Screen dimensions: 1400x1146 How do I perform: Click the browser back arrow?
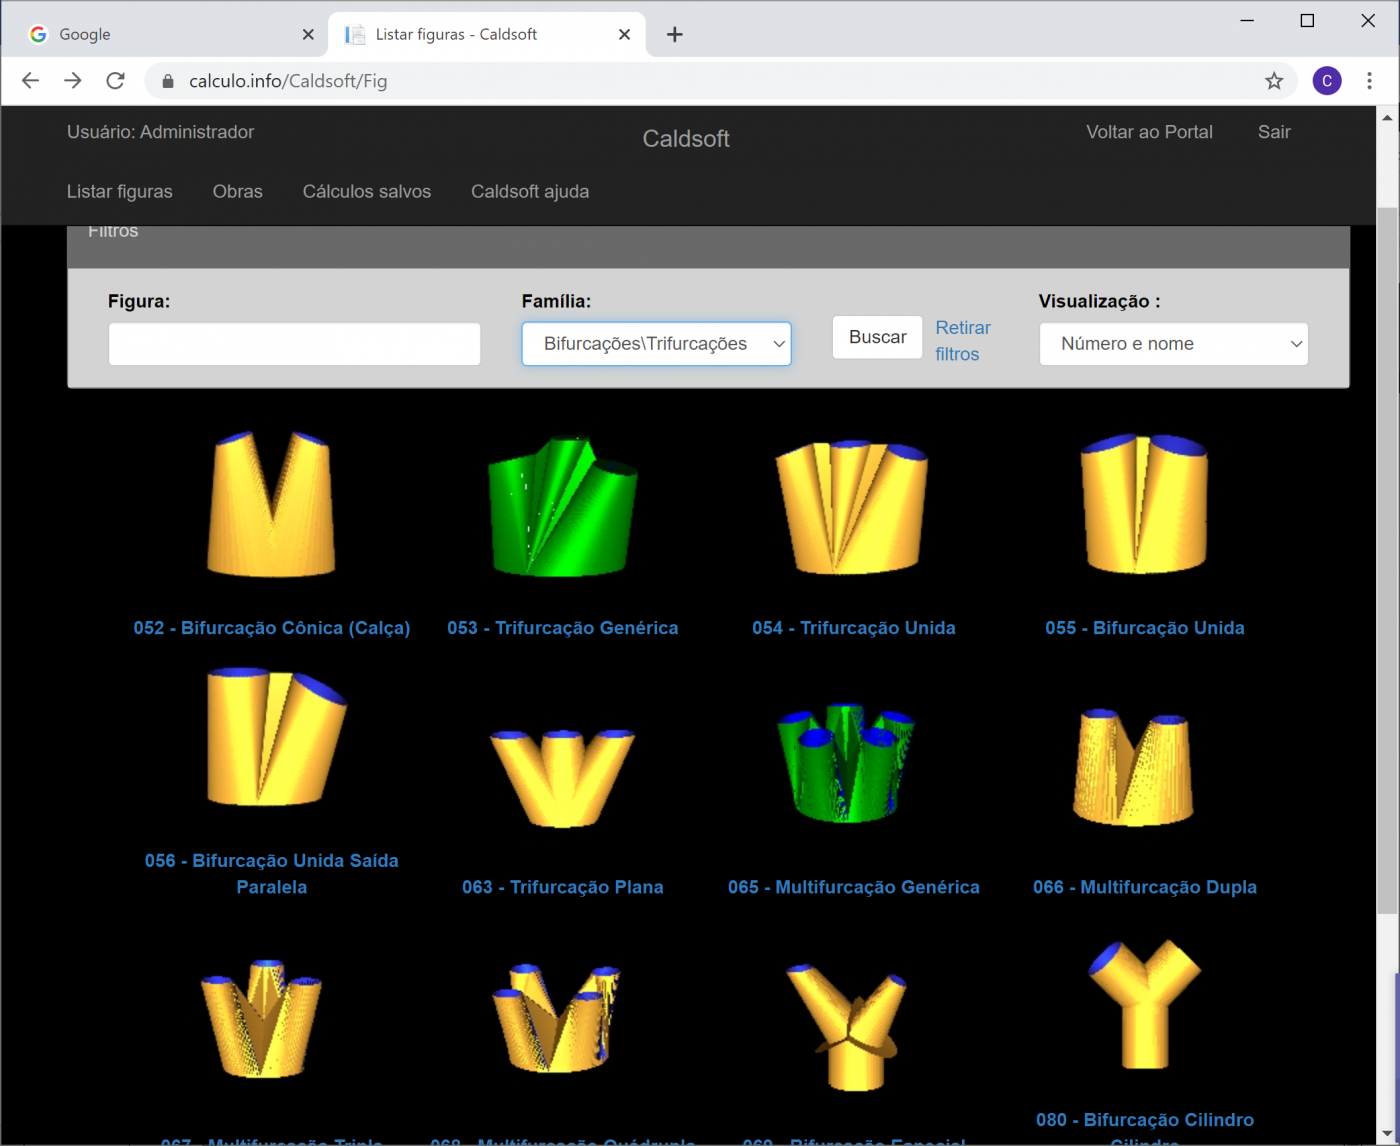tap(30, 81)
